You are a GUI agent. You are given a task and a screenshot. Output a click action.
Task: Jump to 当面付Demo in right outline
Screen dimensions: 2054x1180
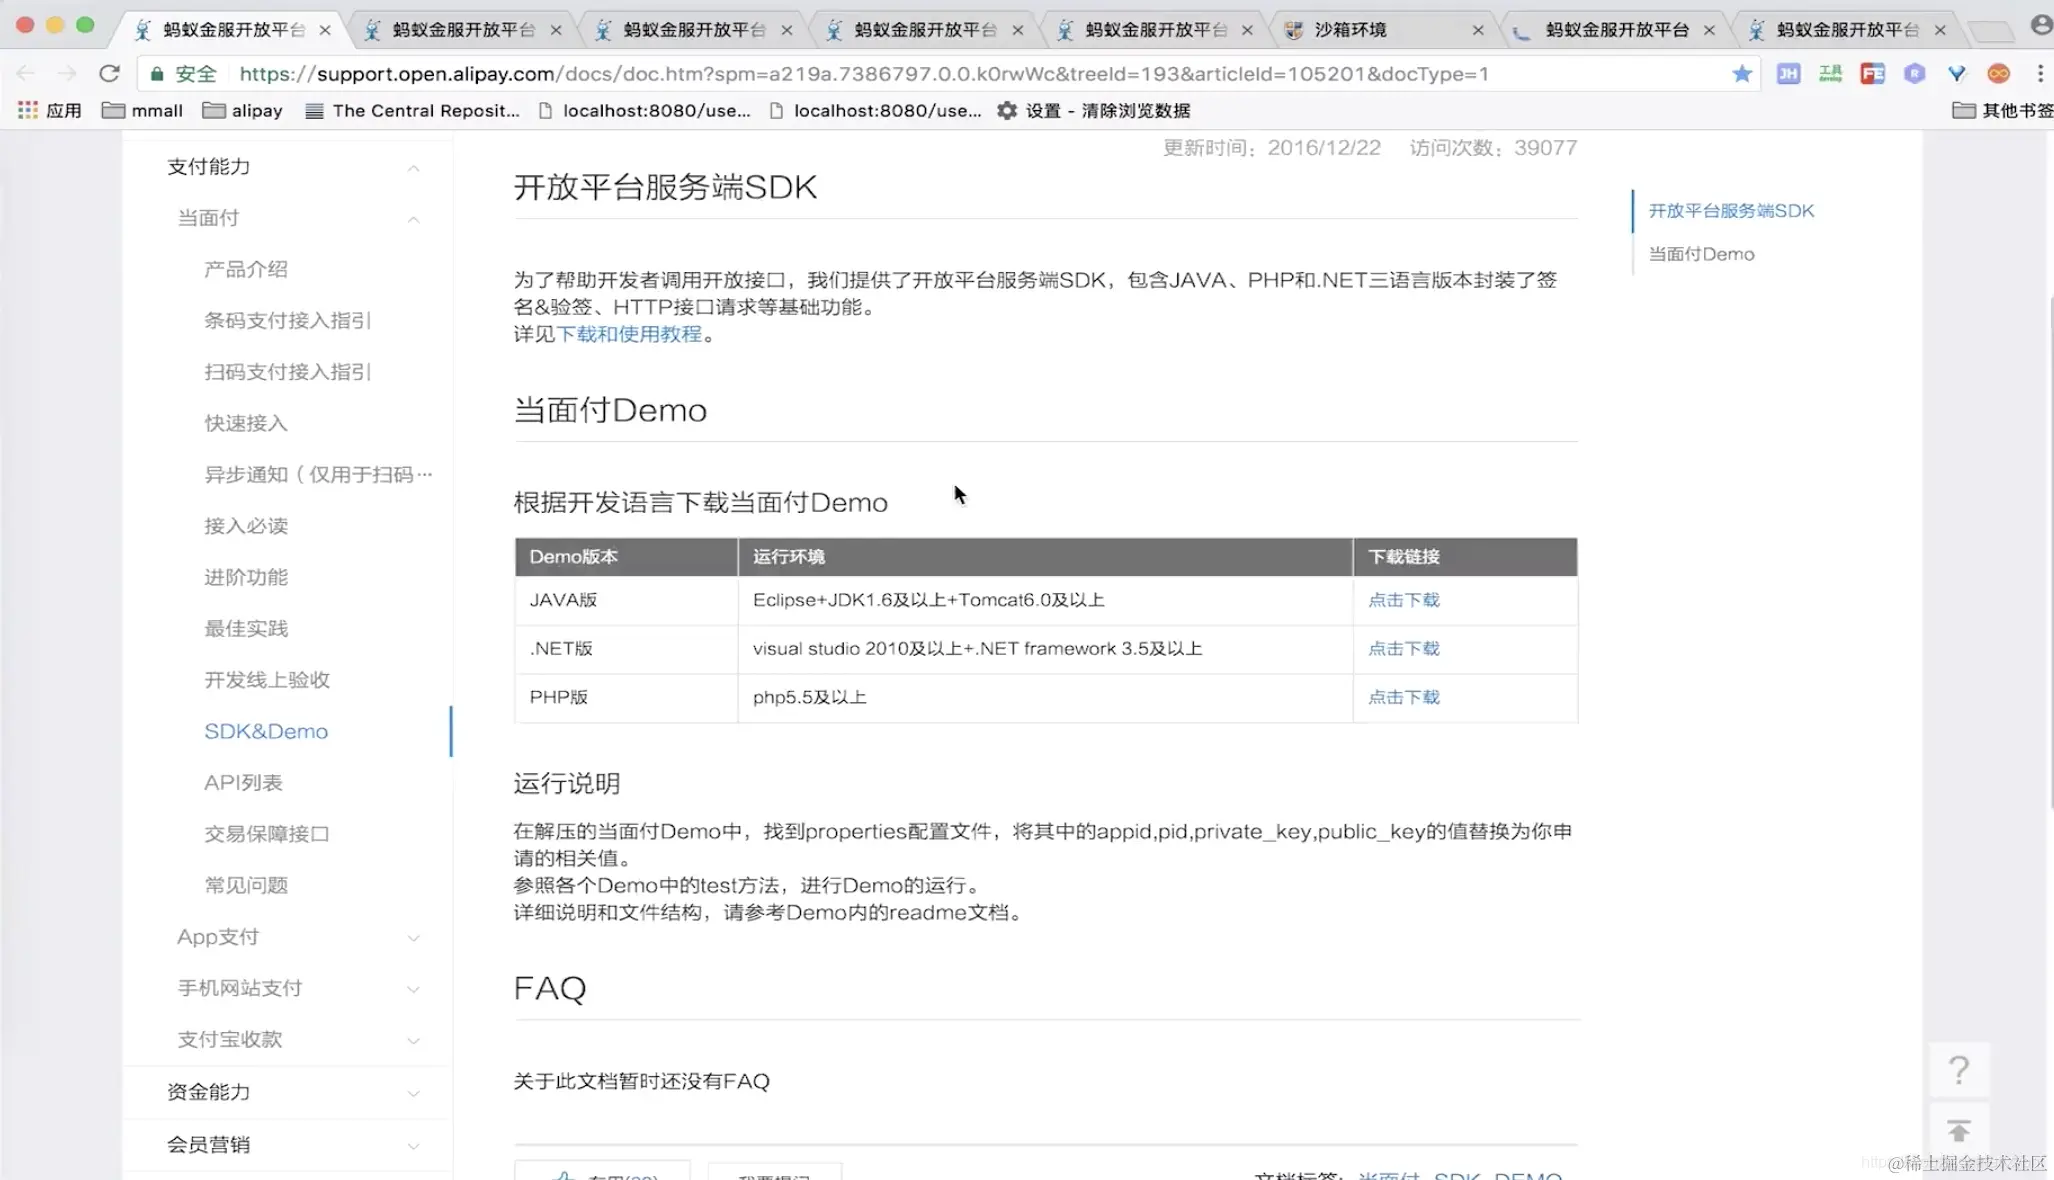1700,254
